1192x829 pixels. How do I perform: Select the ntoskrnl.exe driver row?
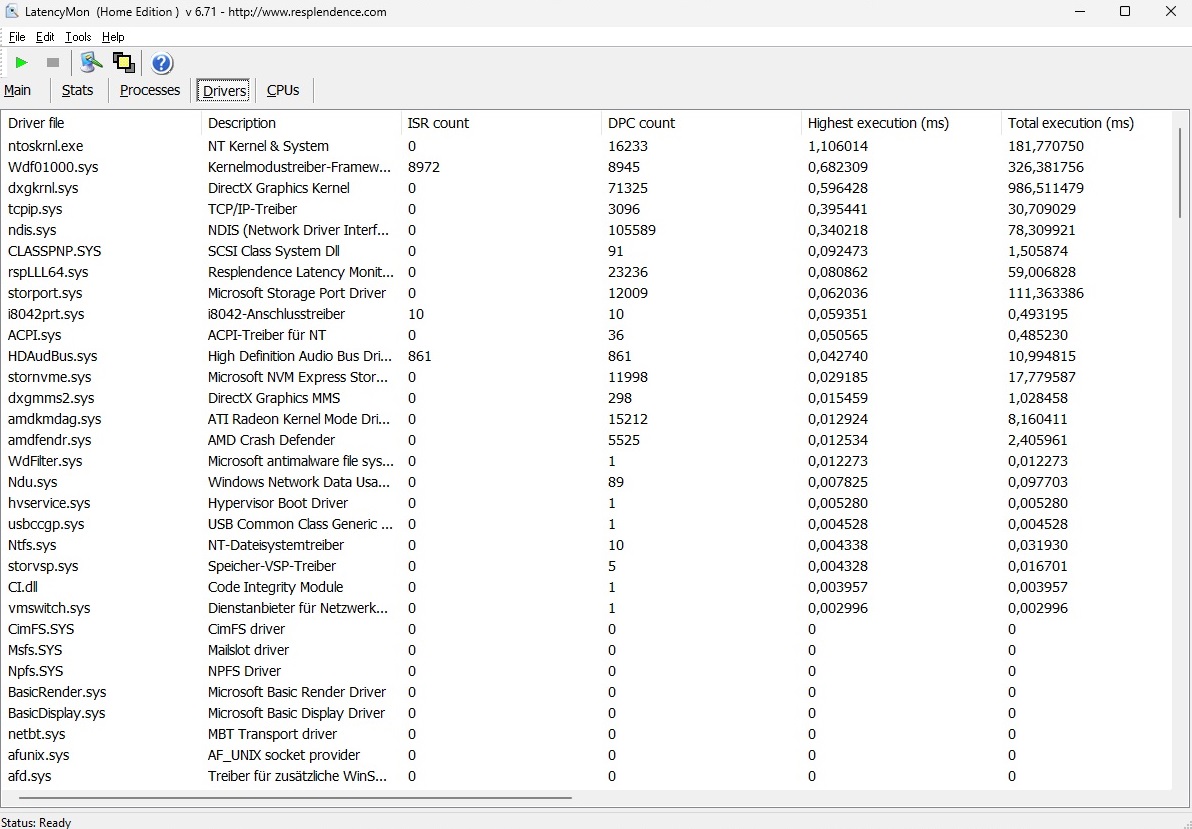point(46,146)
